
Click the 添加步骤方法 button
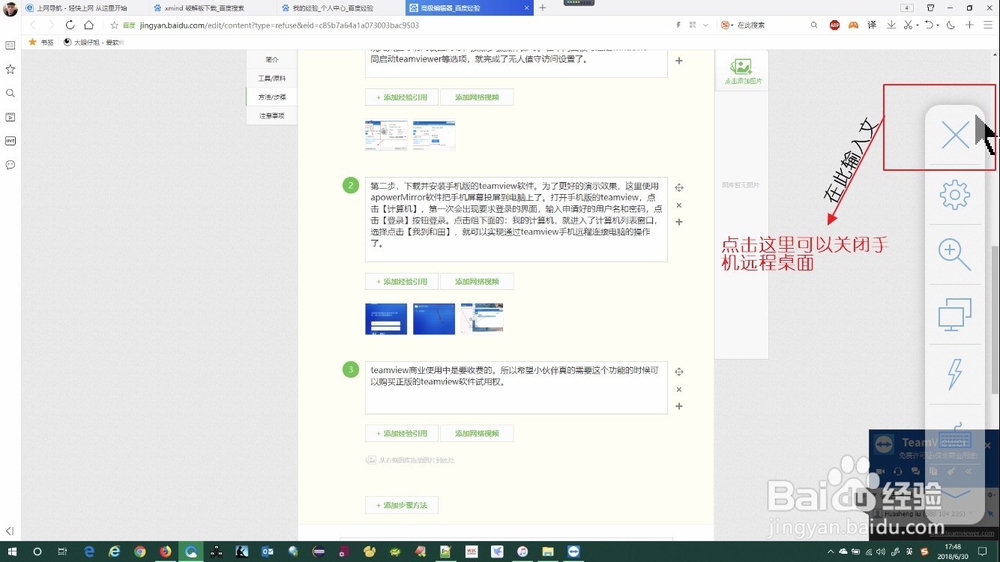click(x=402, y=505)
